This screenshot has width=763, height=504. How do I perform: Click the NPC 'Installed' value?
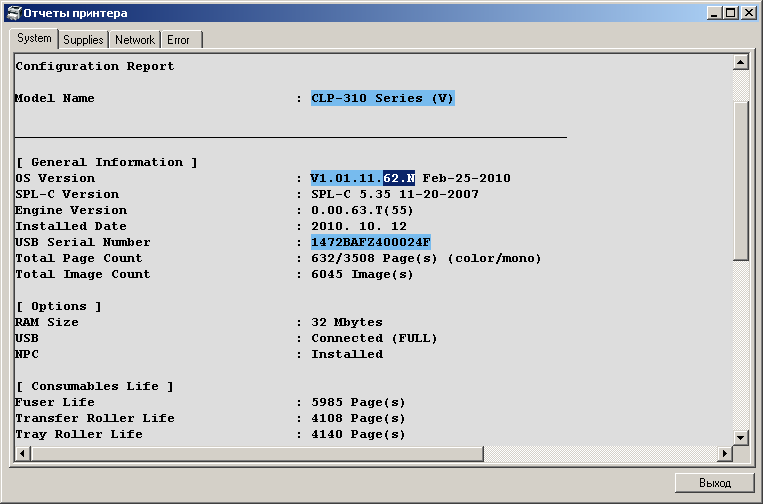point(347,354)
